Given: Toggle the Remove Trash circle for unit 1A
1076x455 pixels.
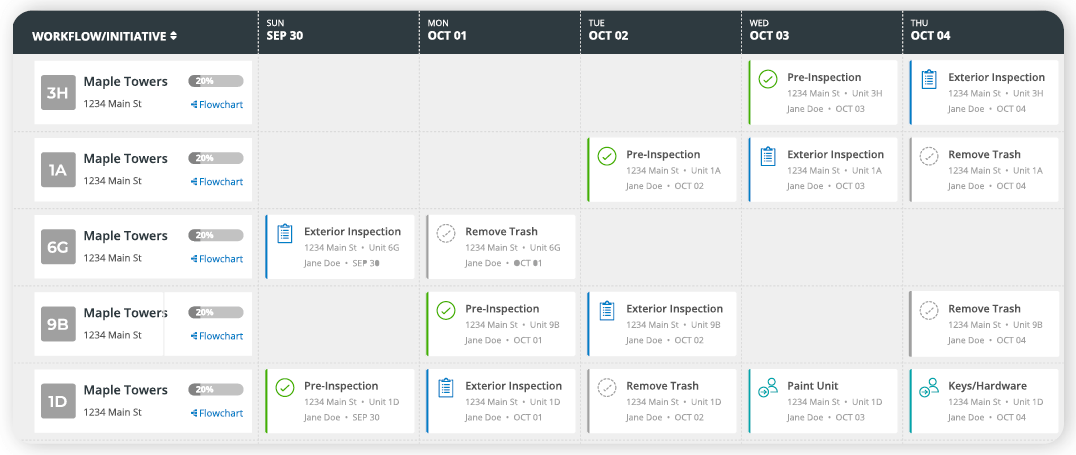Looking at the screenshot, I should [x=929, y=156].
